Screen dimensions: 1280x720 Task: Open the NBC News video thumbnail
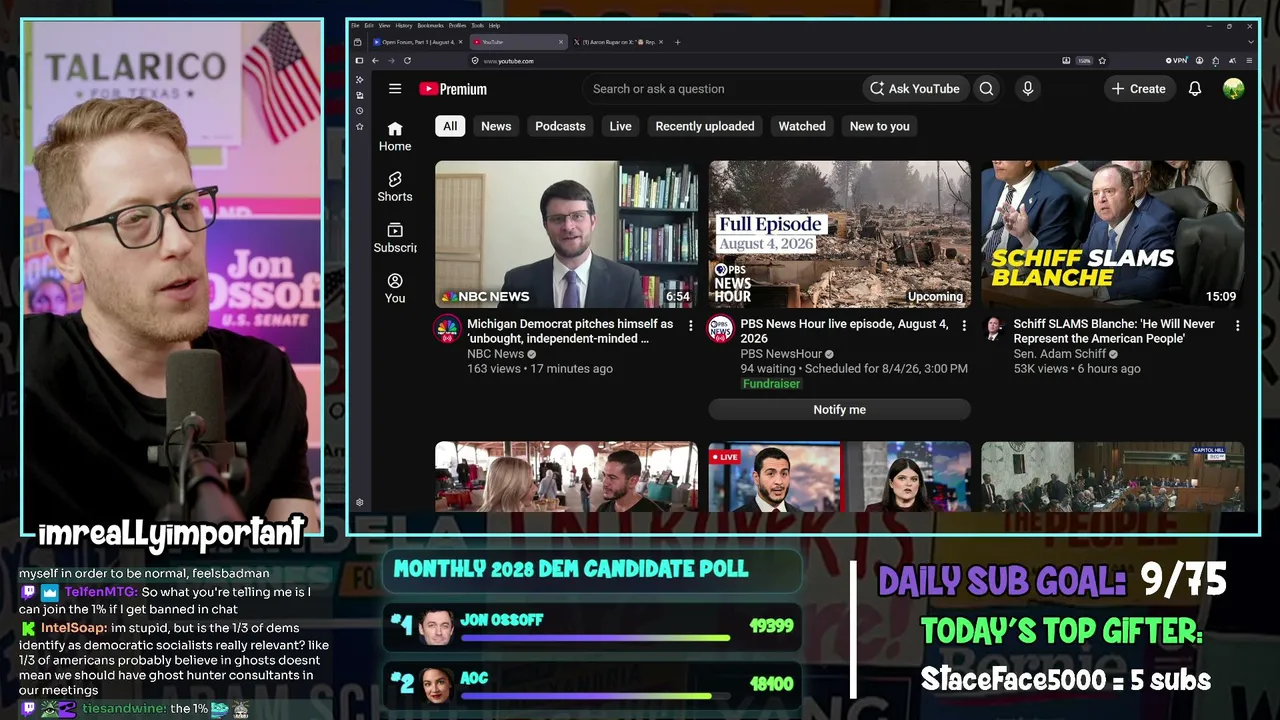(x=566, y=234)
